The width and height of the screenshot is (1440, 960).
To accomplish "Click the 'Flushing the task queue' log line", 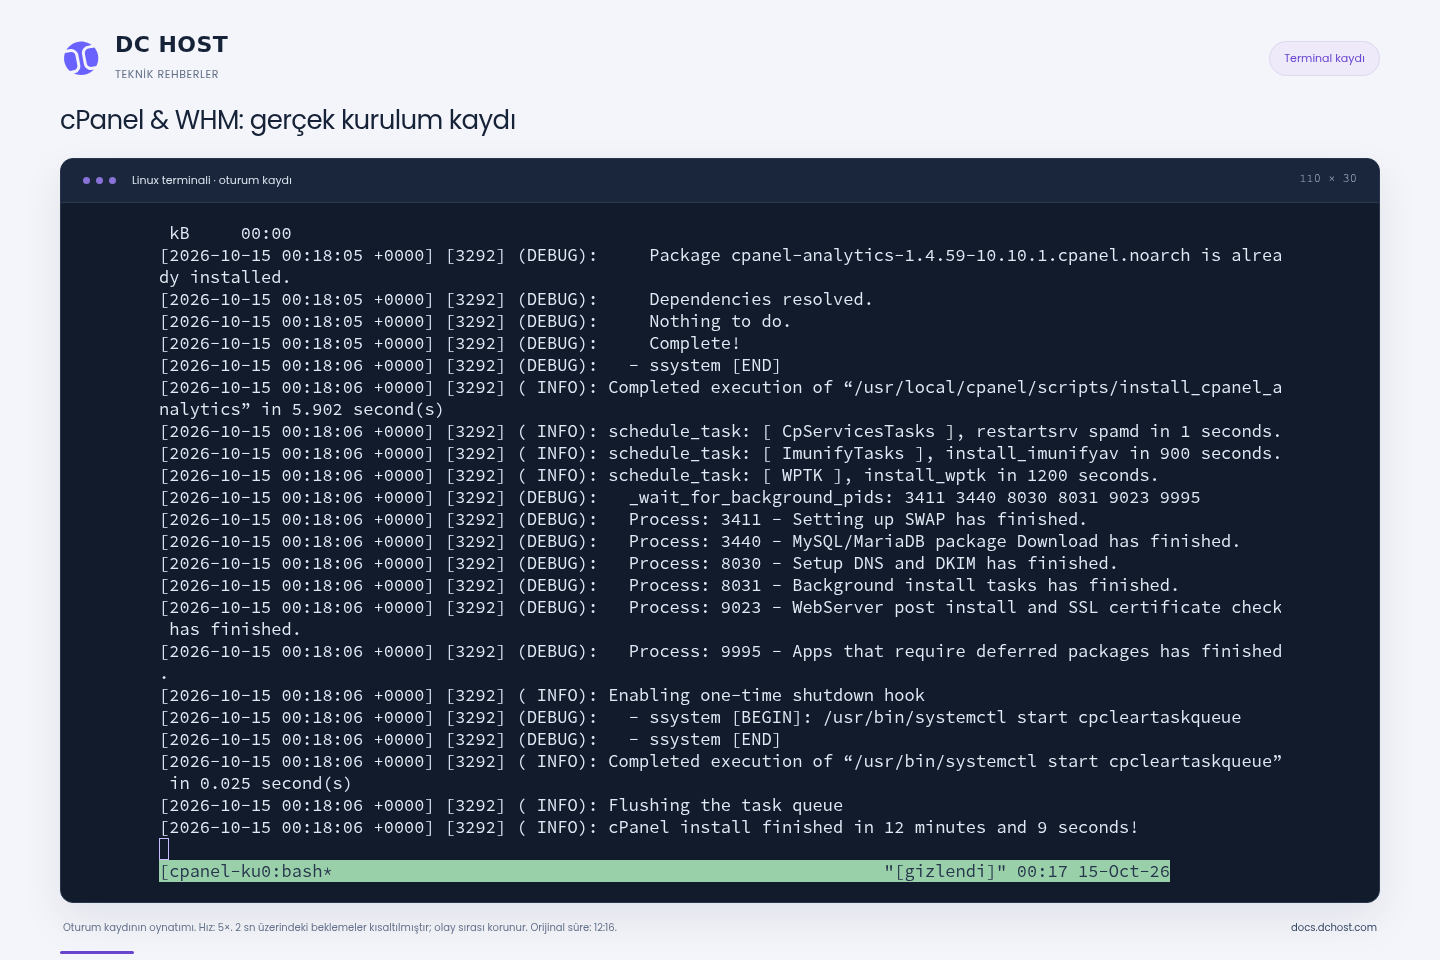I will pyautogui.click(x=501, y=805).
